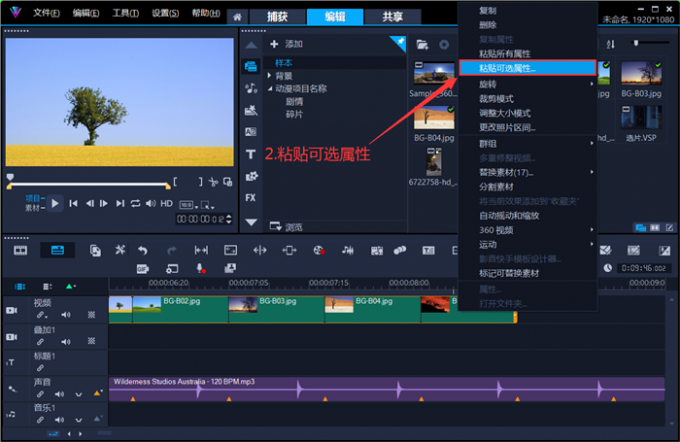680x442 pixels.
Task: Open the media library panel icon
Action: (x=251, y=66)
